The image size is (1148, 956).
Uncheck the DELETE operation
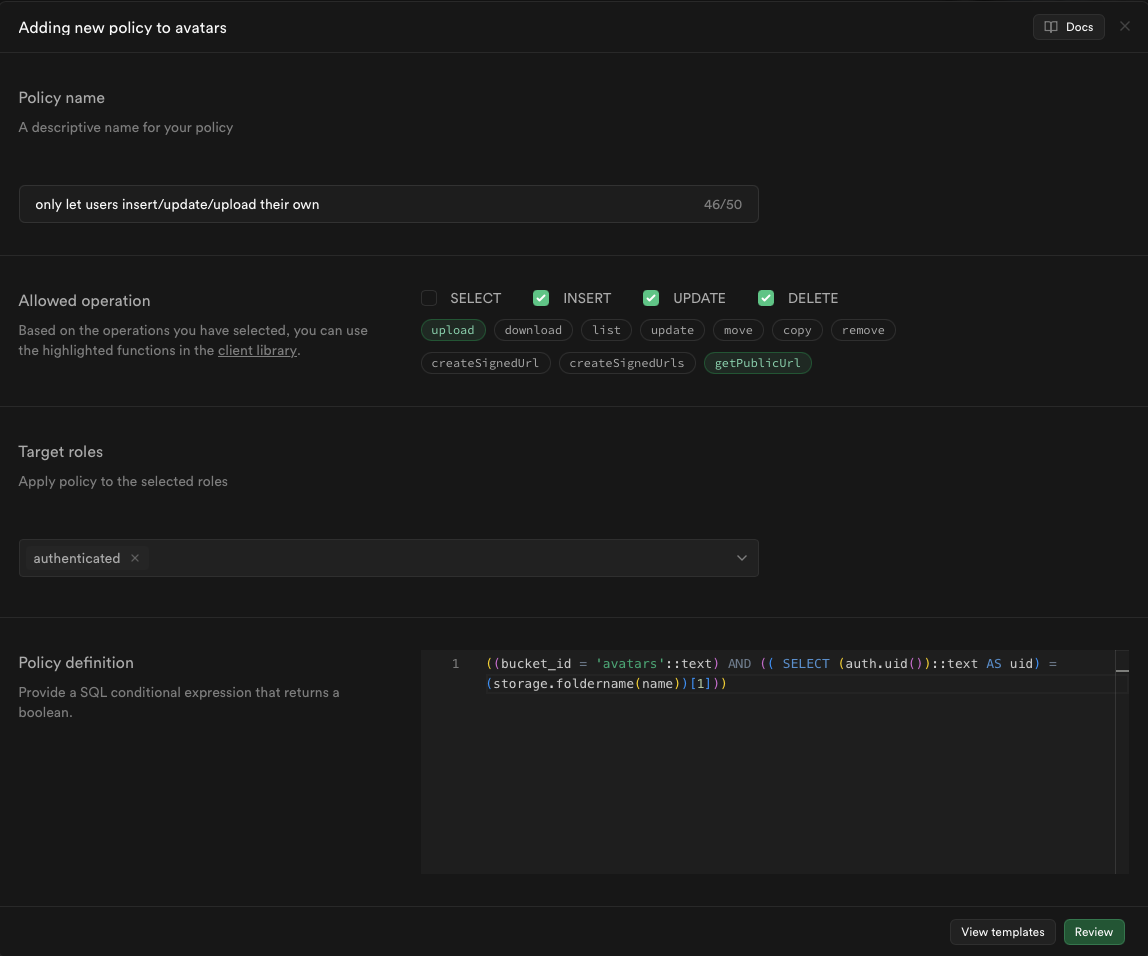(x=766, y=297)
